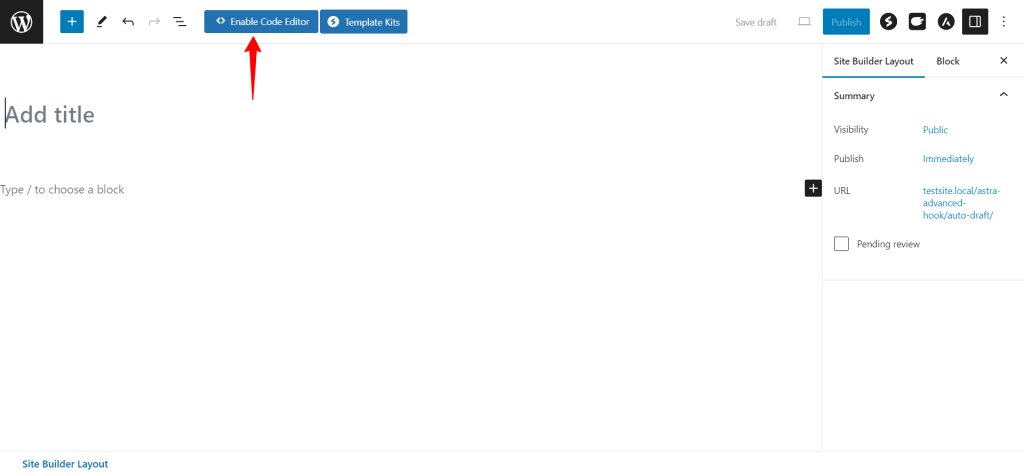Change the Public visibility setting
Image resolution: width=1024 pixels, height=476 pixels.
[935, 130]
